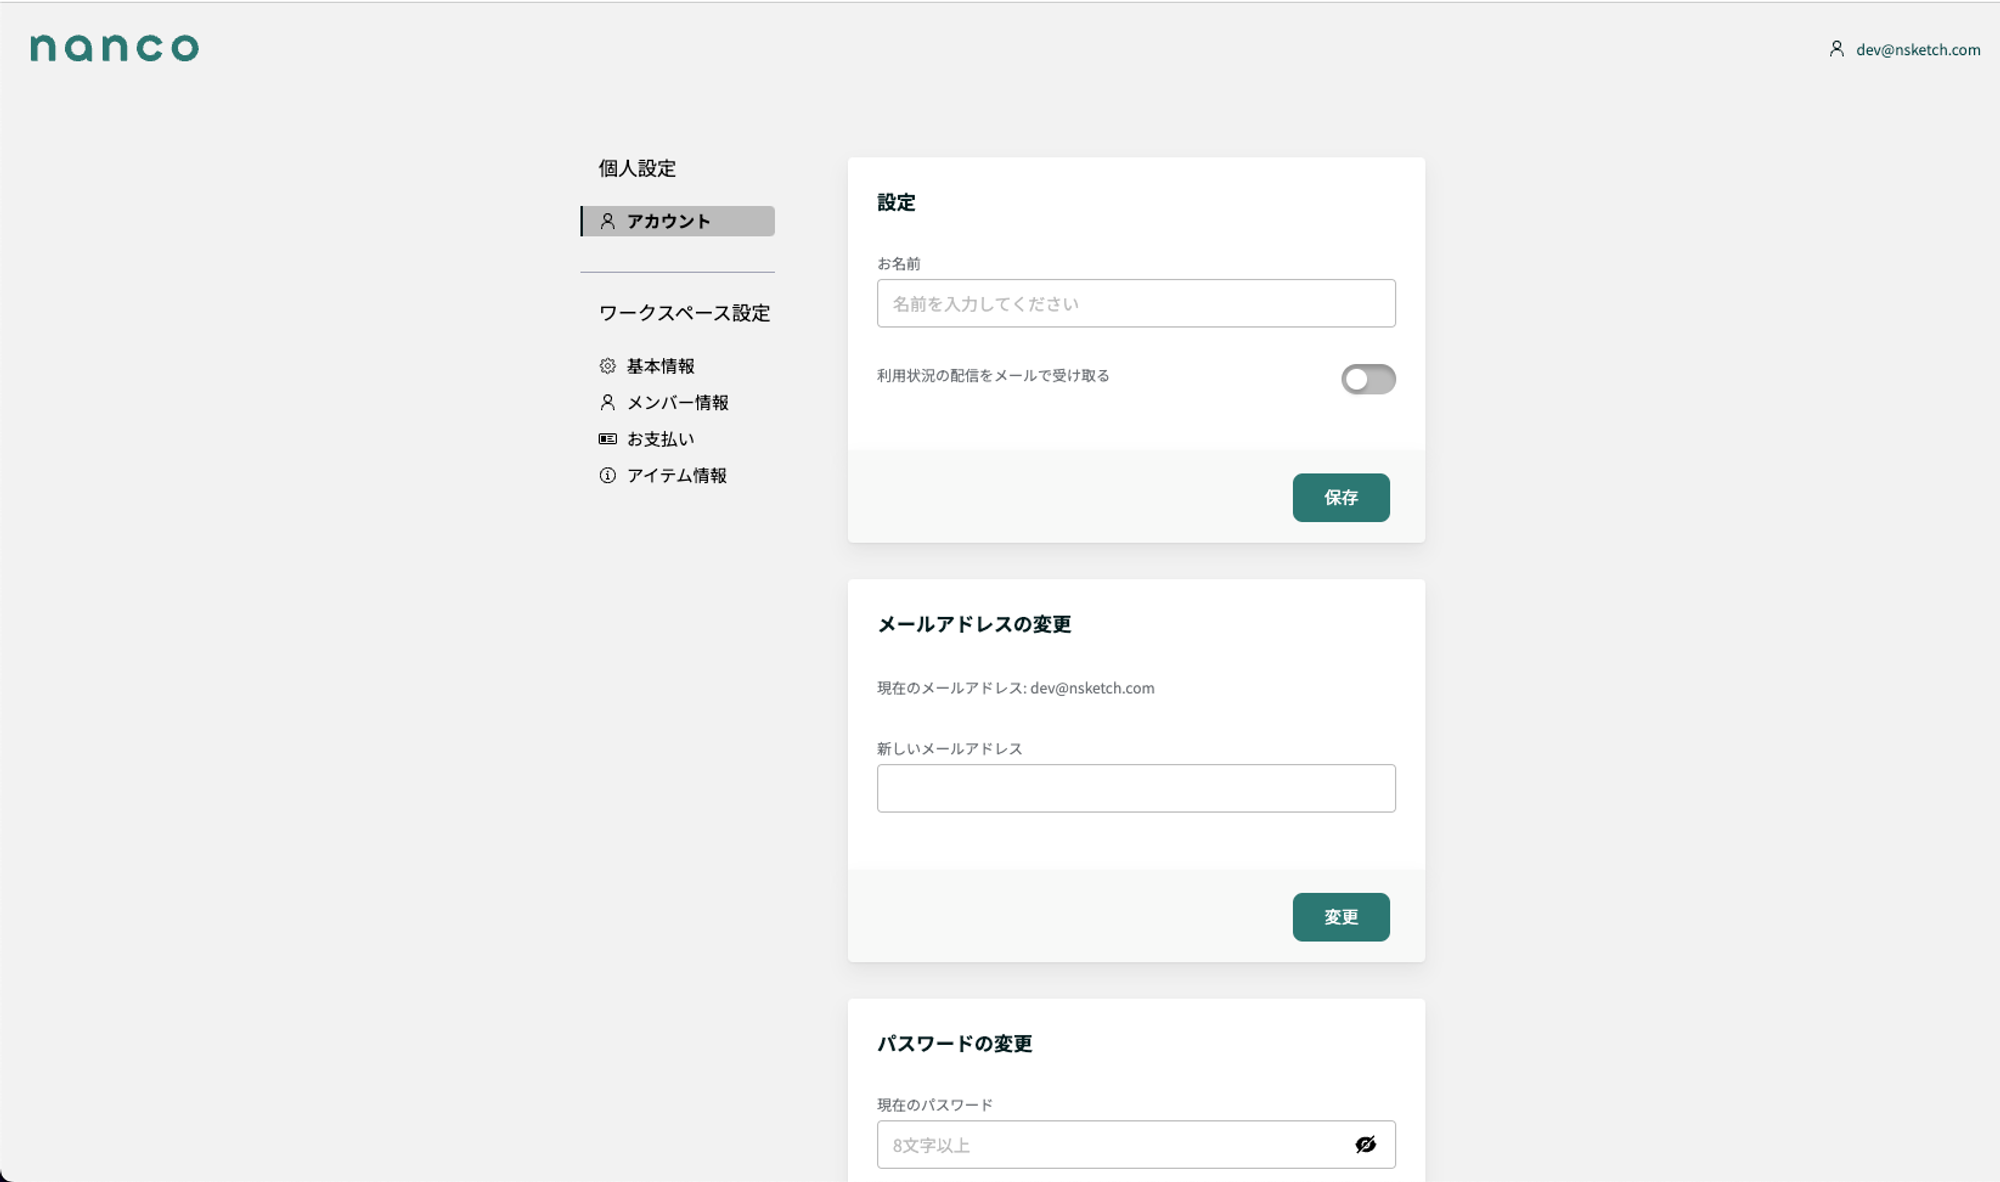Click the 個人設定 heading

tap(637, 168)
